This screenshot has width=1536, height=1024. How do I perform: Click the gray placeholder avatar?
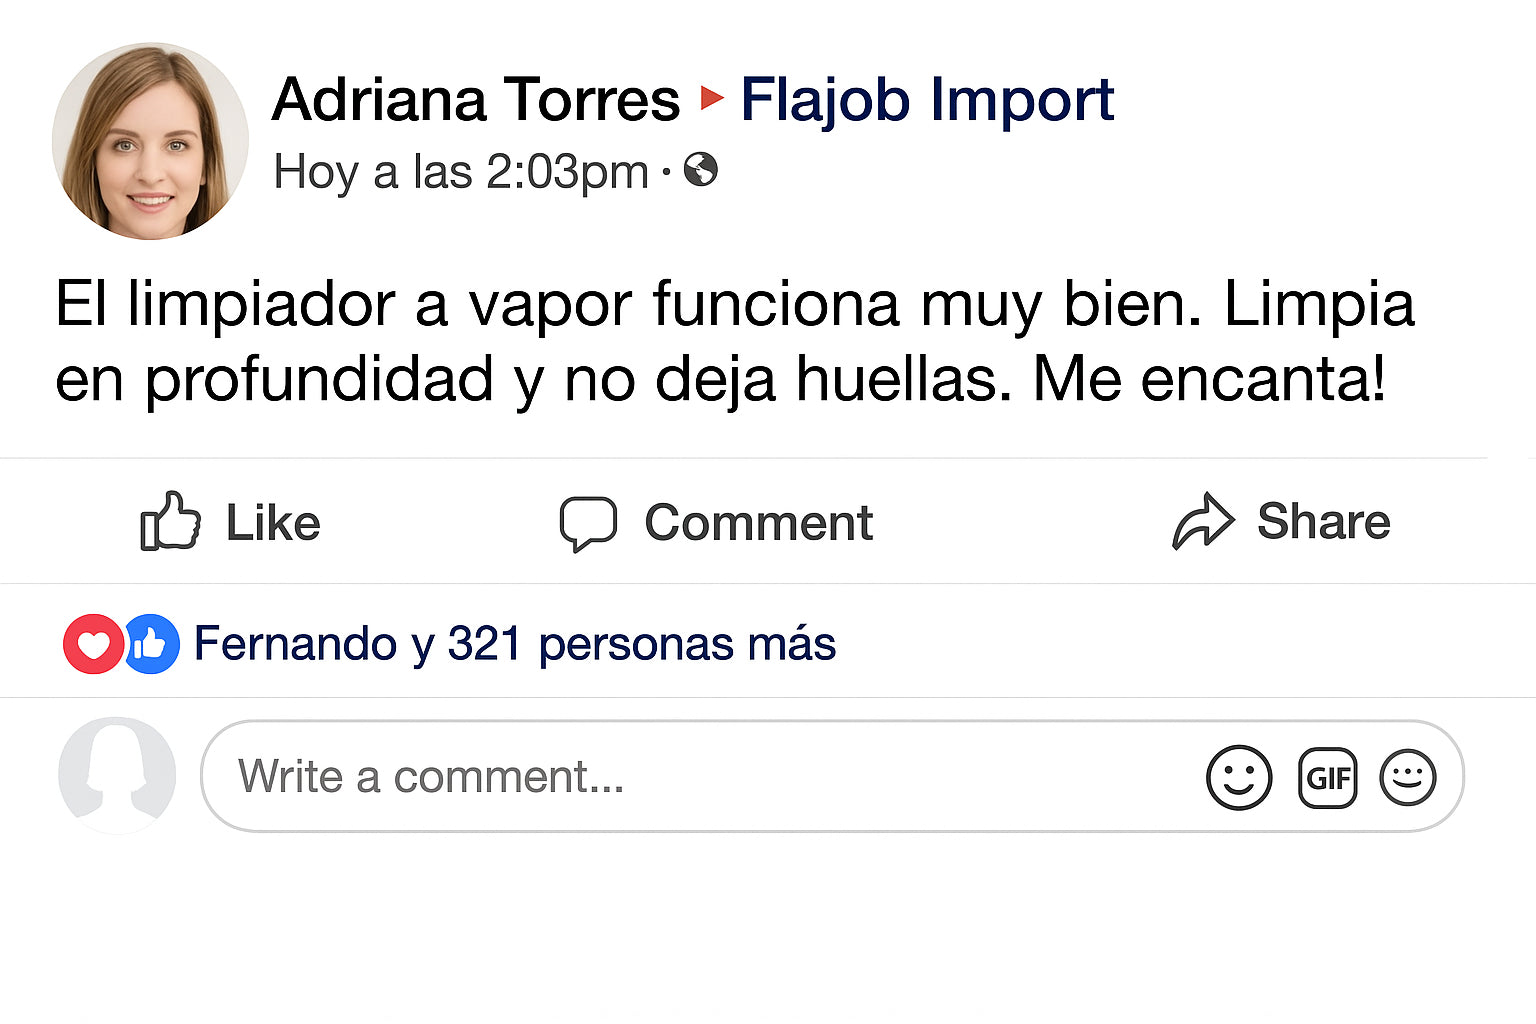(x=117, y=775)
